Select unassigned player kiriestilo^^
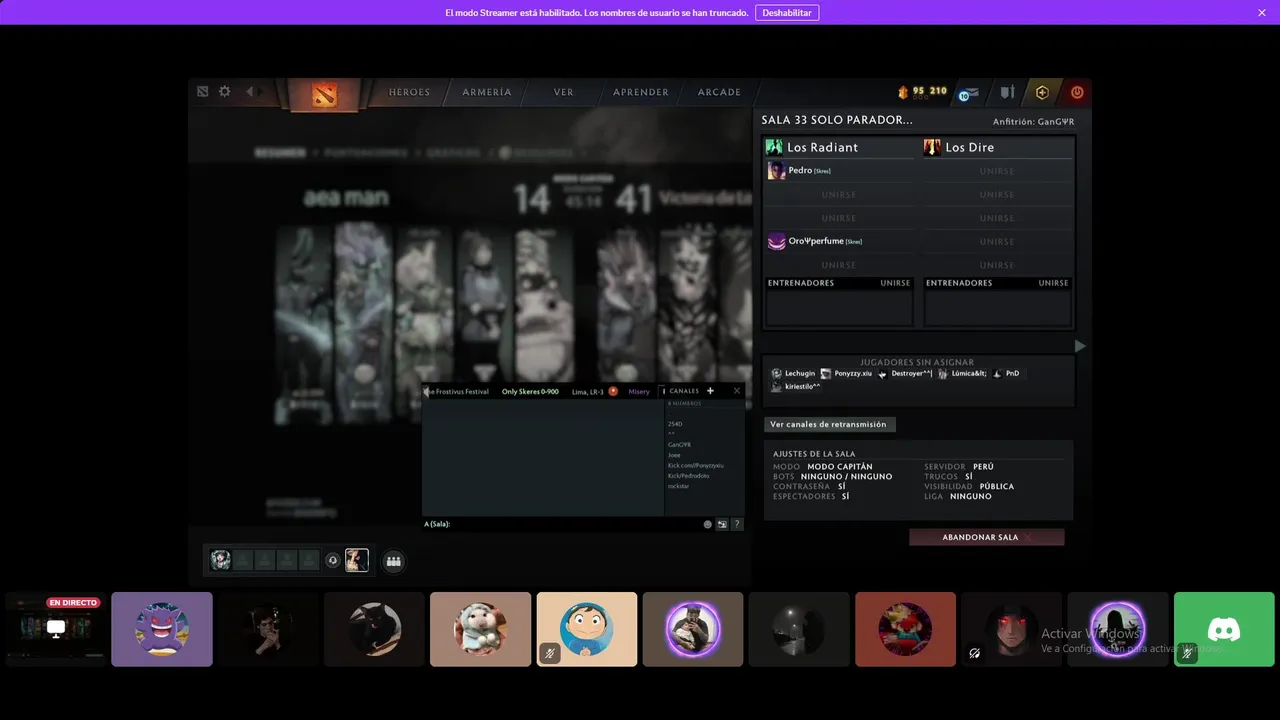Screen dimensions: 1280x720 point(796,386)
